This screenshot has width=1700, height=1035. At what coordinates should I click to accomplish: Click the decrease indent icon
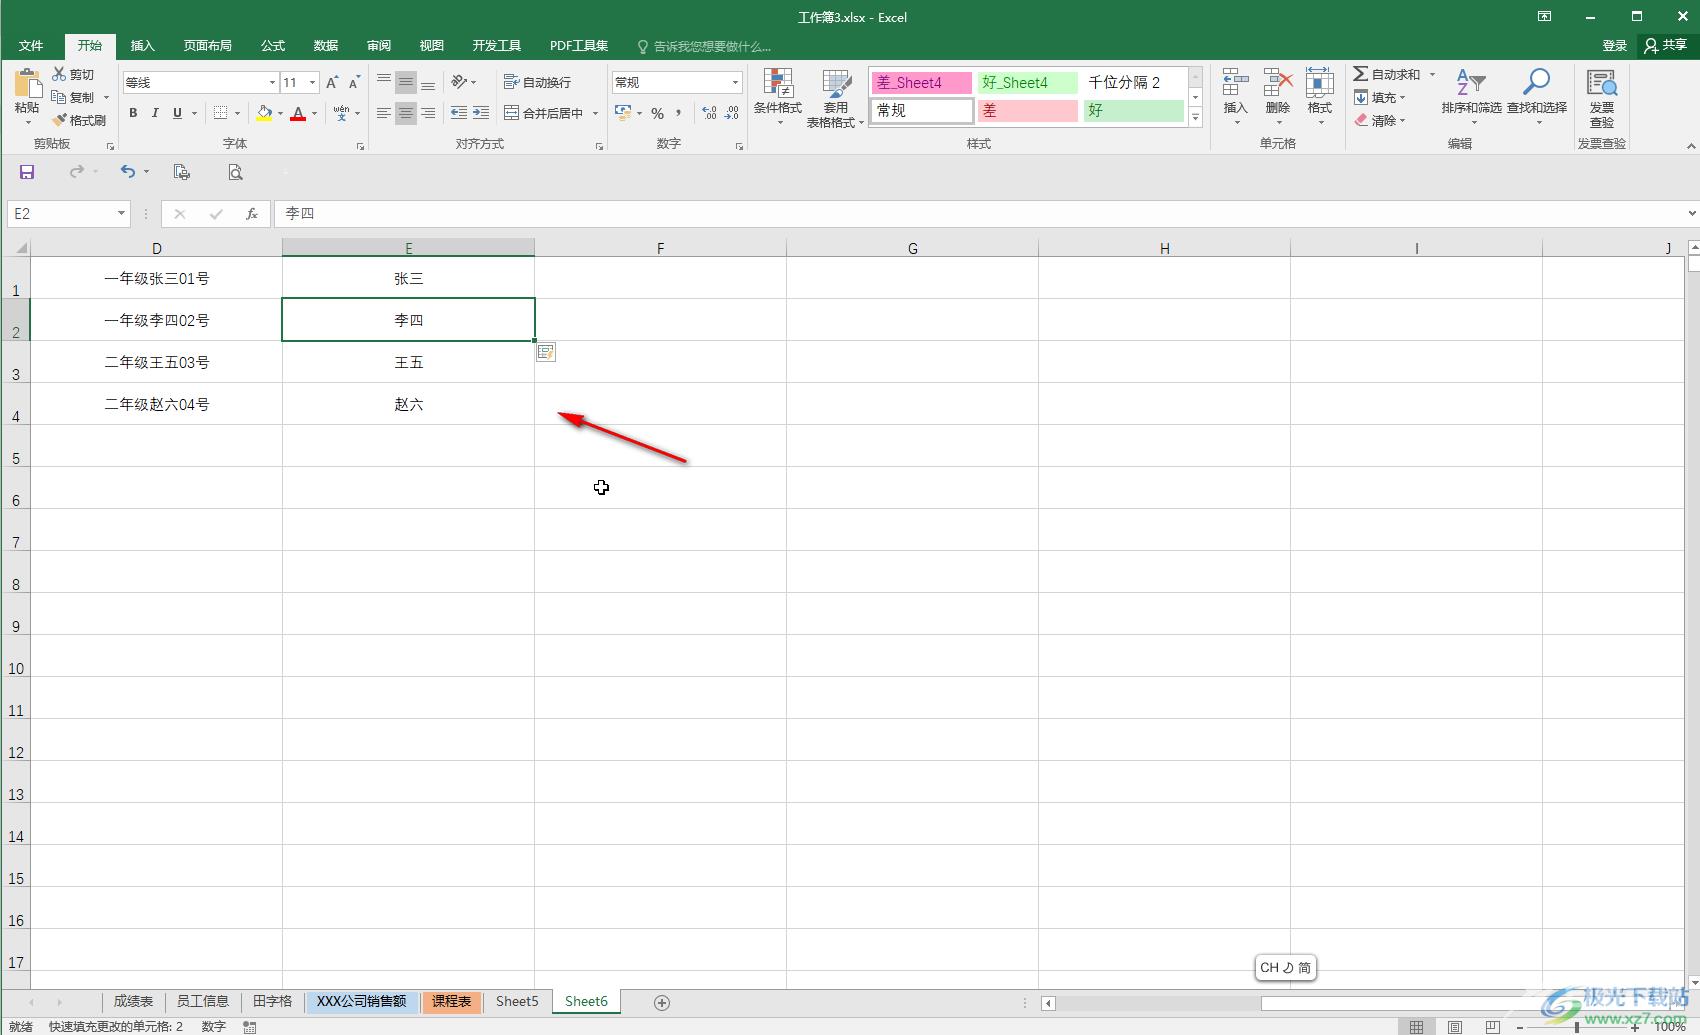459,113
